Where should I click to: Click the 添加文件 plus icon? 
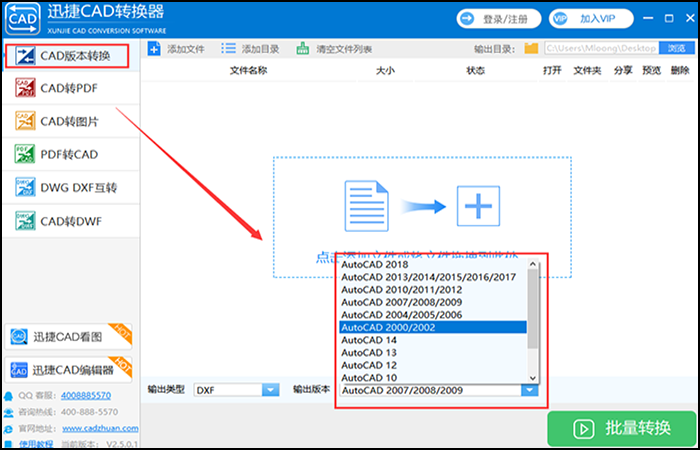pyautogui.click(x=154, y=49)
